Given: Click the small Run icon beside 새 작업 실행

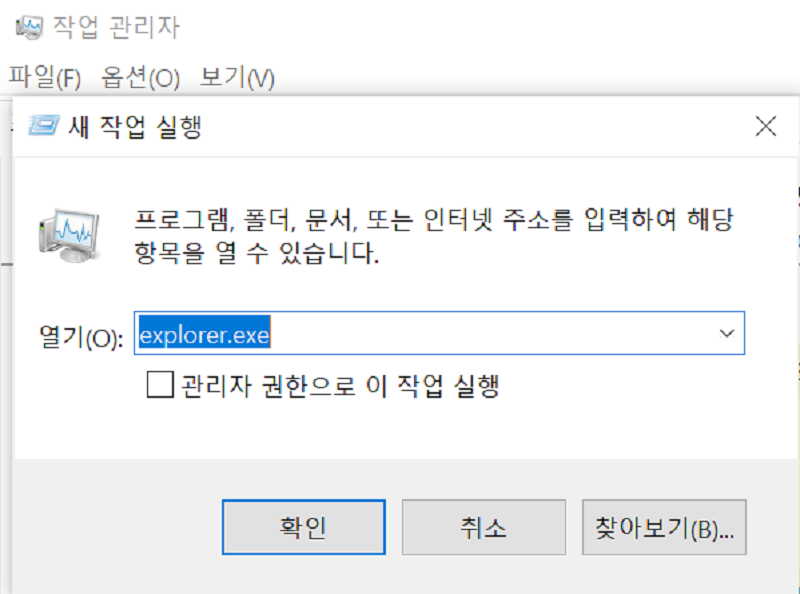Looking at the screenshot, I should (x=43, y=126).
